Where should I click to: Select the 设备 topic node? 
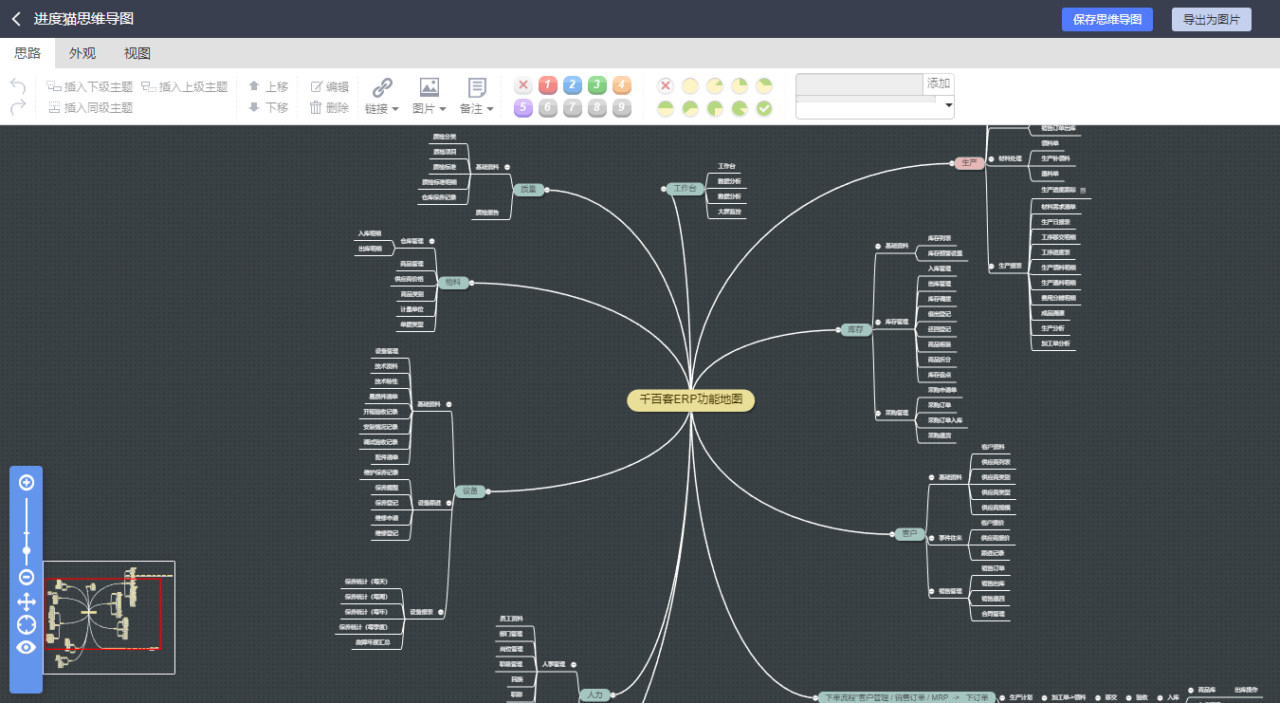[x=469, y=491]
